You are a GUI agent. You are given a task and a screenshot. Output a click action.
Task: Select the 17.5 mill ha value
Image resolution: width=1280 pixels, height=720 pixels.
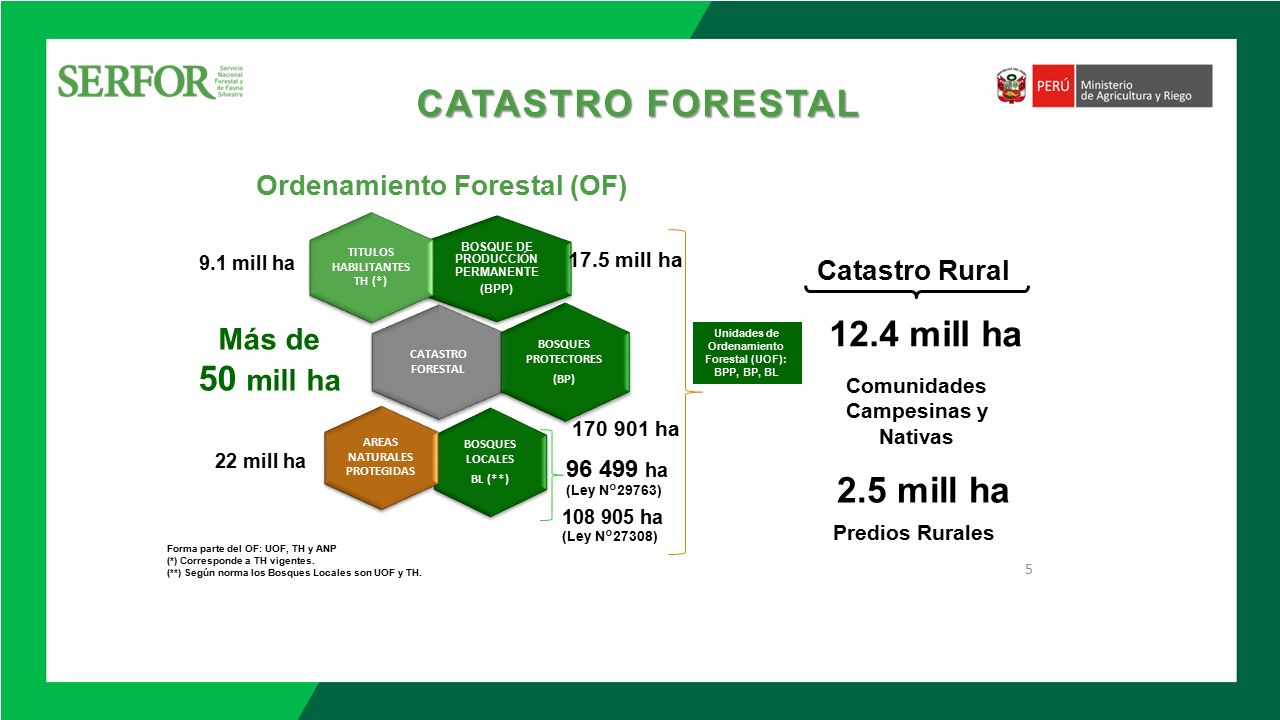[626, 260]
